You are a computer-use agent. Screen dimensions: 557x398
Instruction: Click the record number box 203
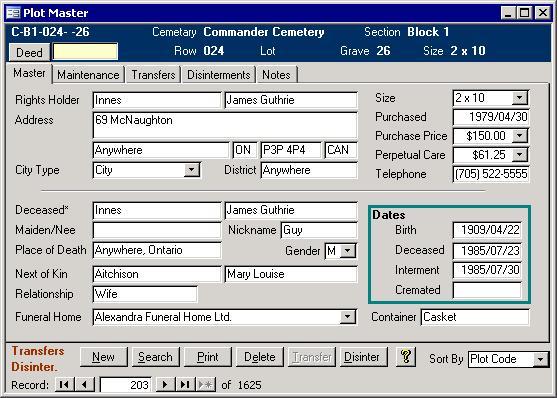point(126,385)
